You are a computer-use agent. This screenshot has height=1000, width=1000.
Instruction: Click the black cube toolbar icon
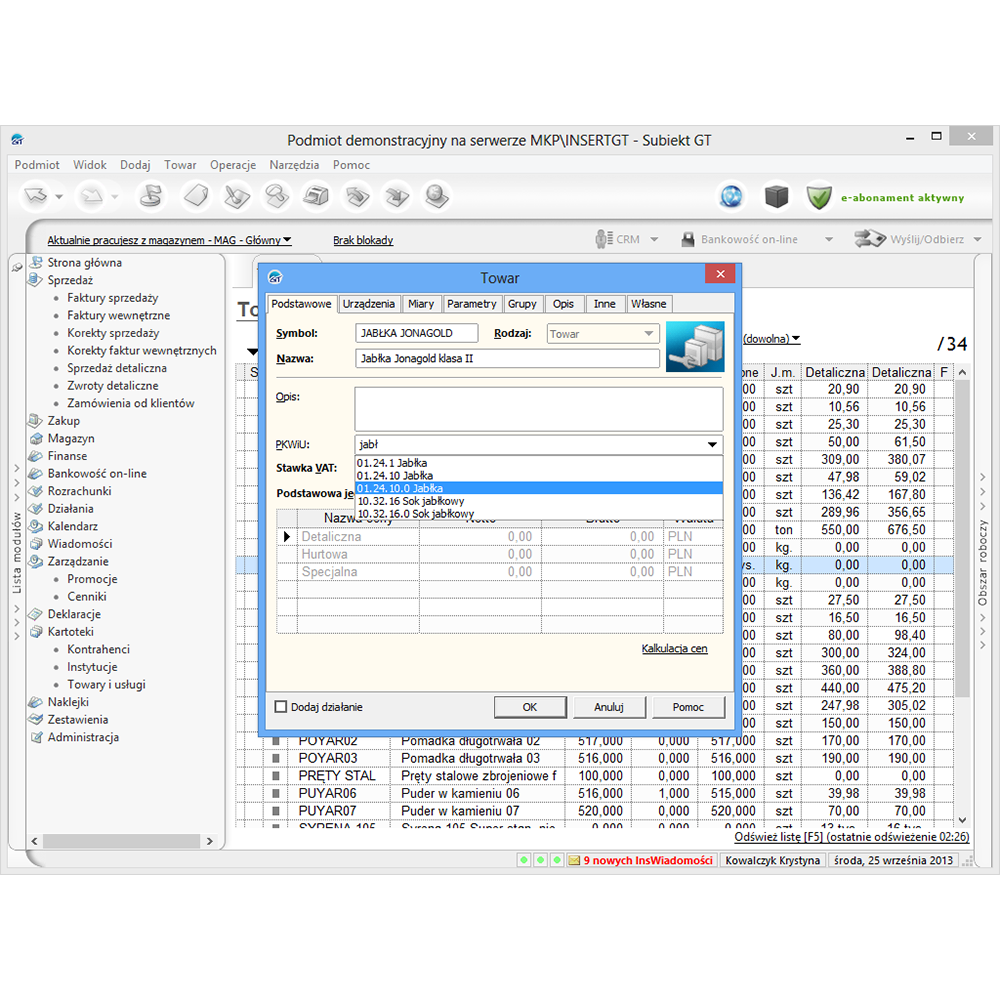point(777,197)
